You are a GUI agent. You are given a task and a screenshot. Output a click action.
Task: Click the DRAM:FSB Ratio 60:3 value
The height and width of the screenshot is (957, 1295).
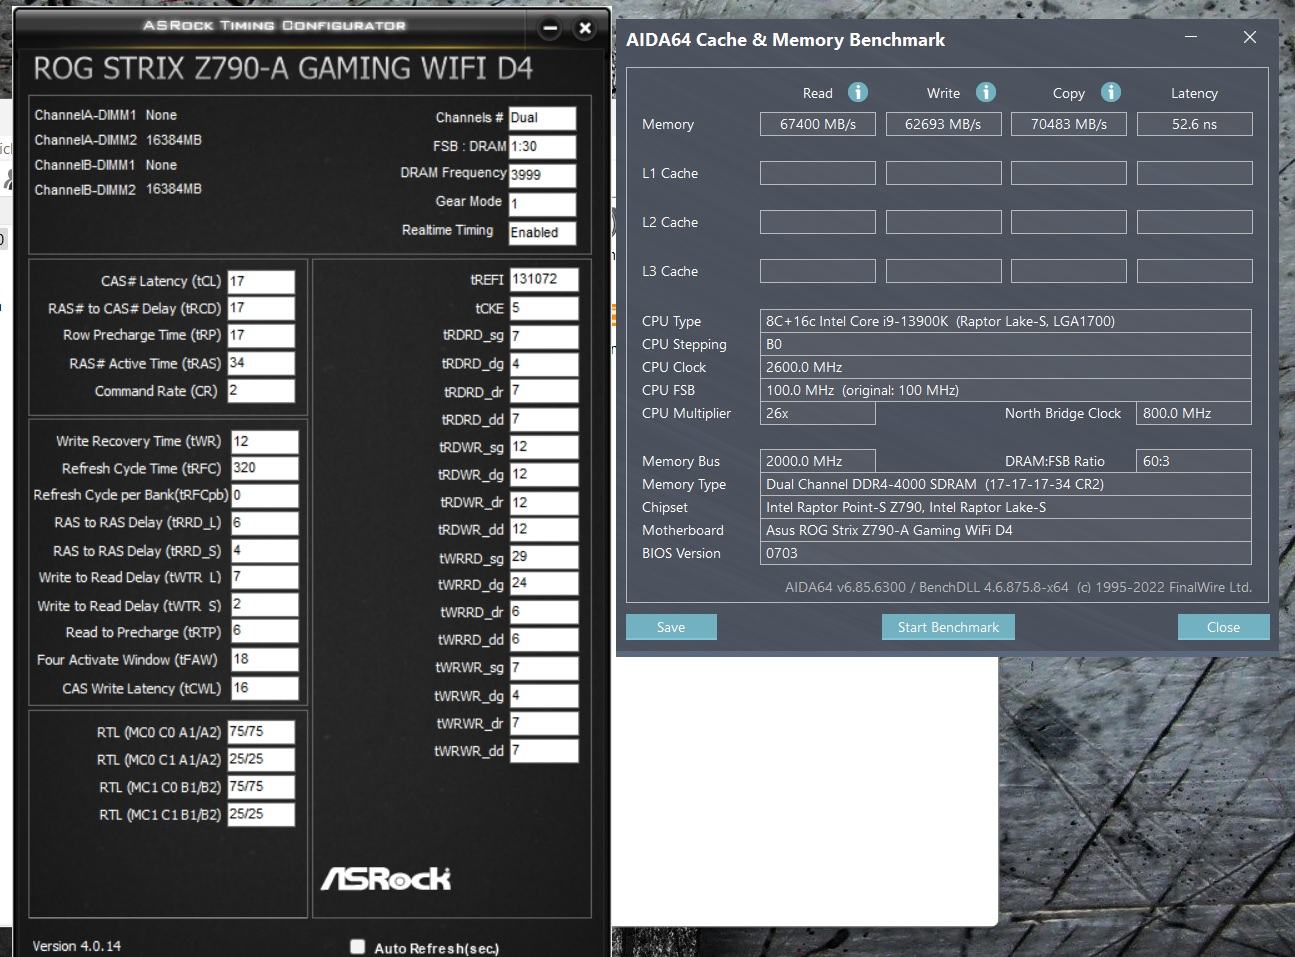(x=1194, y=461)
